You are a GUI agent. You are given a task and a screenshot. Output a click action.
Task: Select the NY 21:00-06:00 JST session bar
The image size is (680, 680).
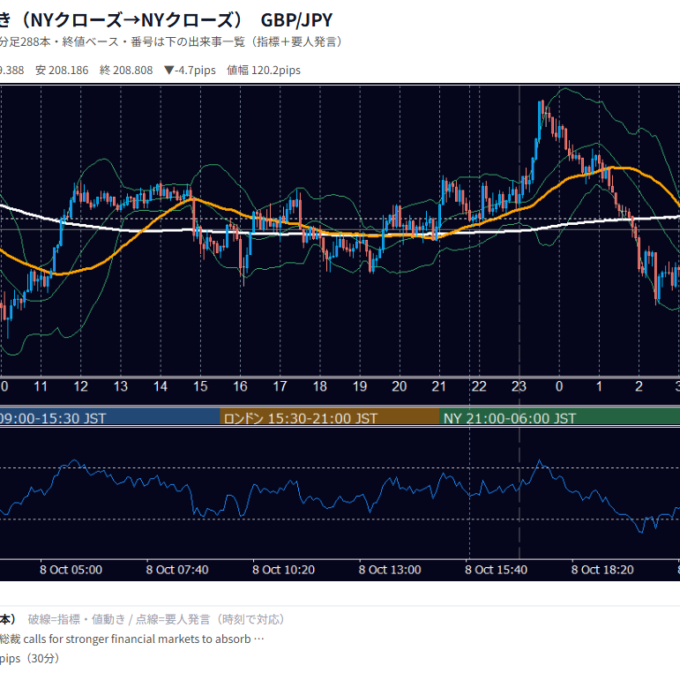coord(559,418)
